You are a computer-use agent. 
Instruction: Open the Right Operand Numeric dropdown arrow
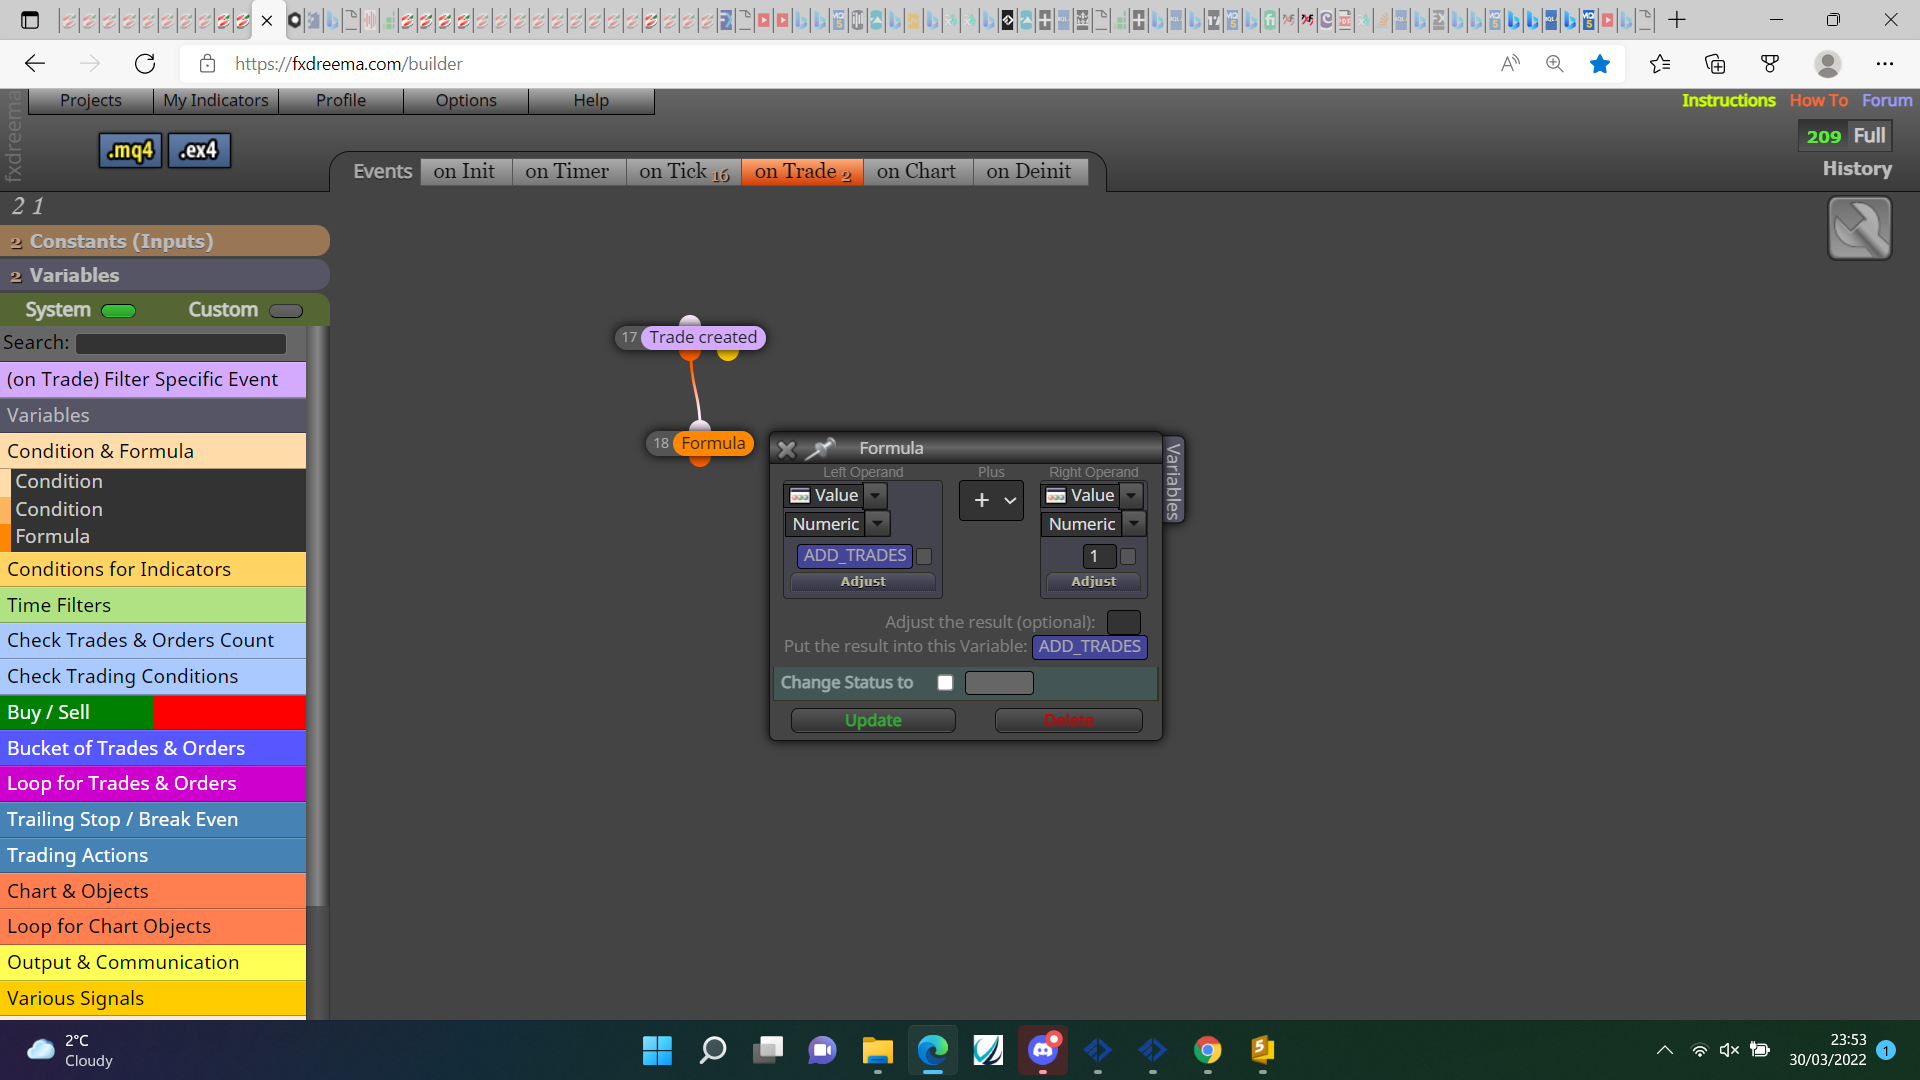click(1134, 523)
